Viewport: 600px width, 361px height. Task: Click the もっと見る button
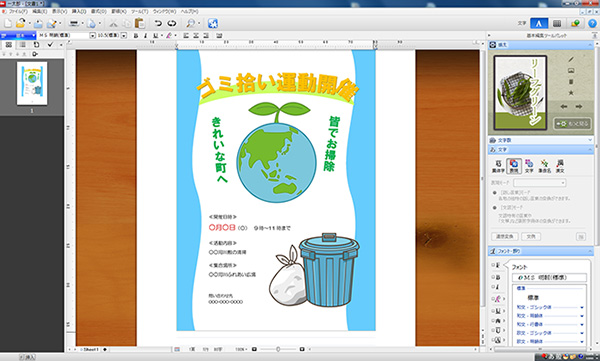[x=572, y=124]
